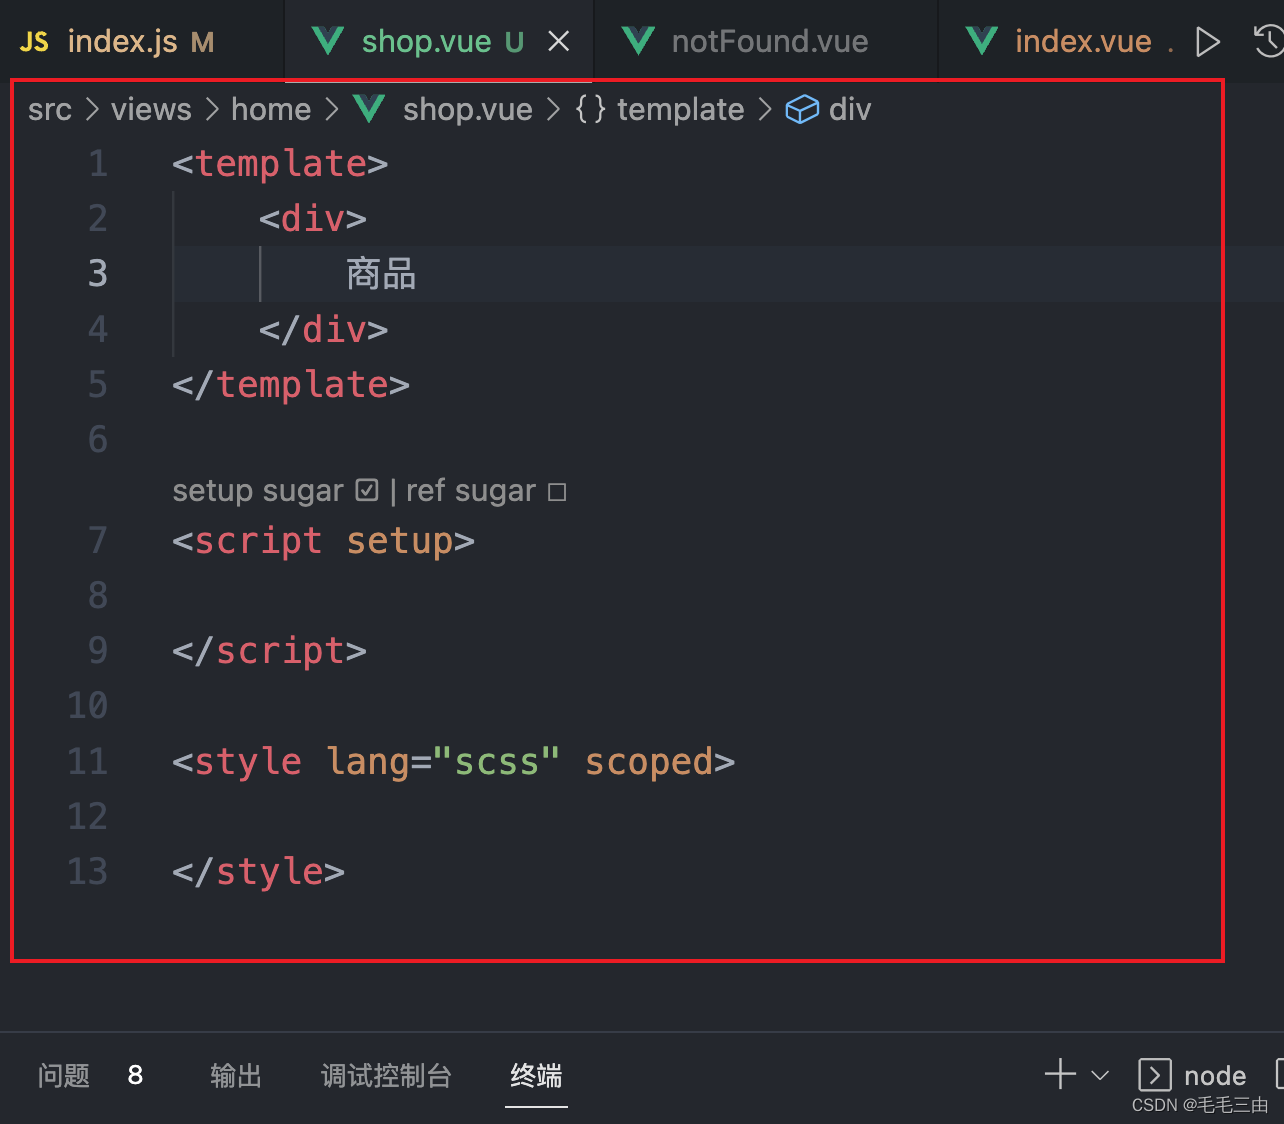Click the style lang="scss" scoped line
Viewport: 1284px width, 1124px height.
(x=453, y=762)
